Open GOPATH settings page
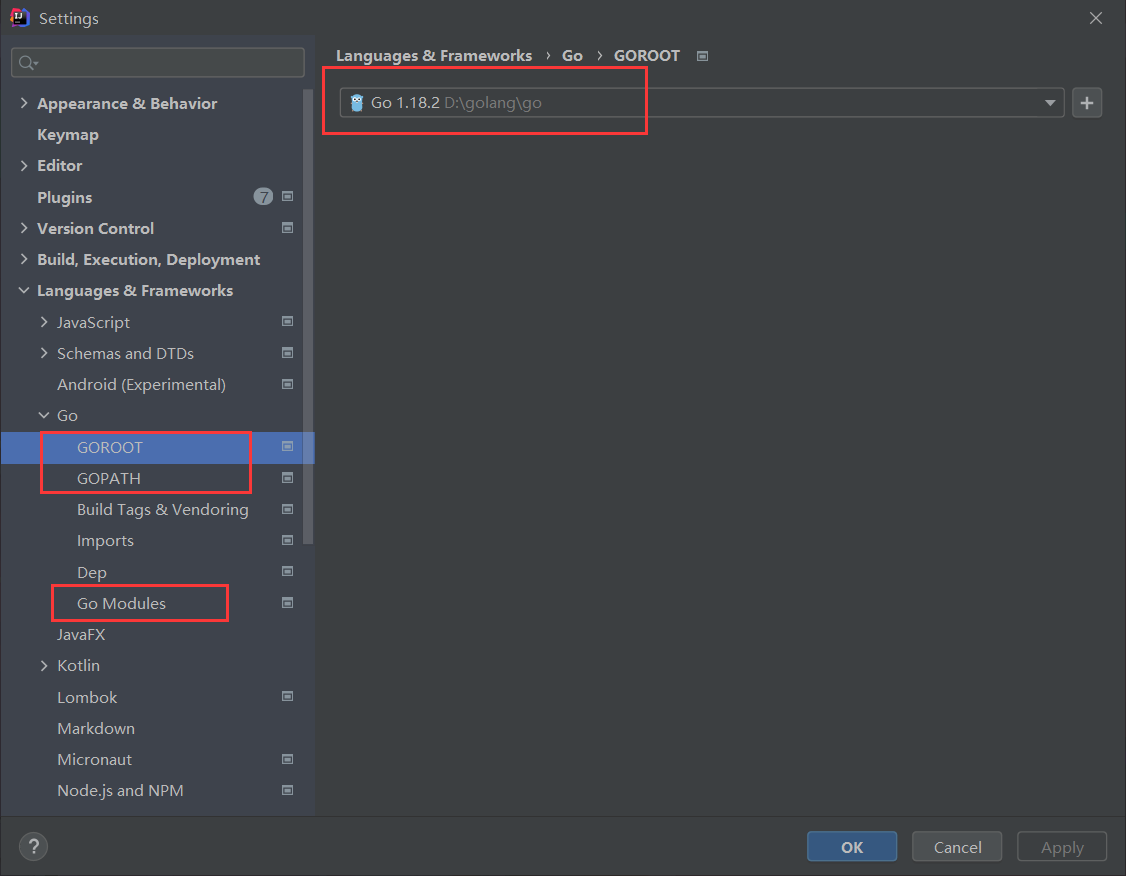The image size is (1126, 876). 108,478
